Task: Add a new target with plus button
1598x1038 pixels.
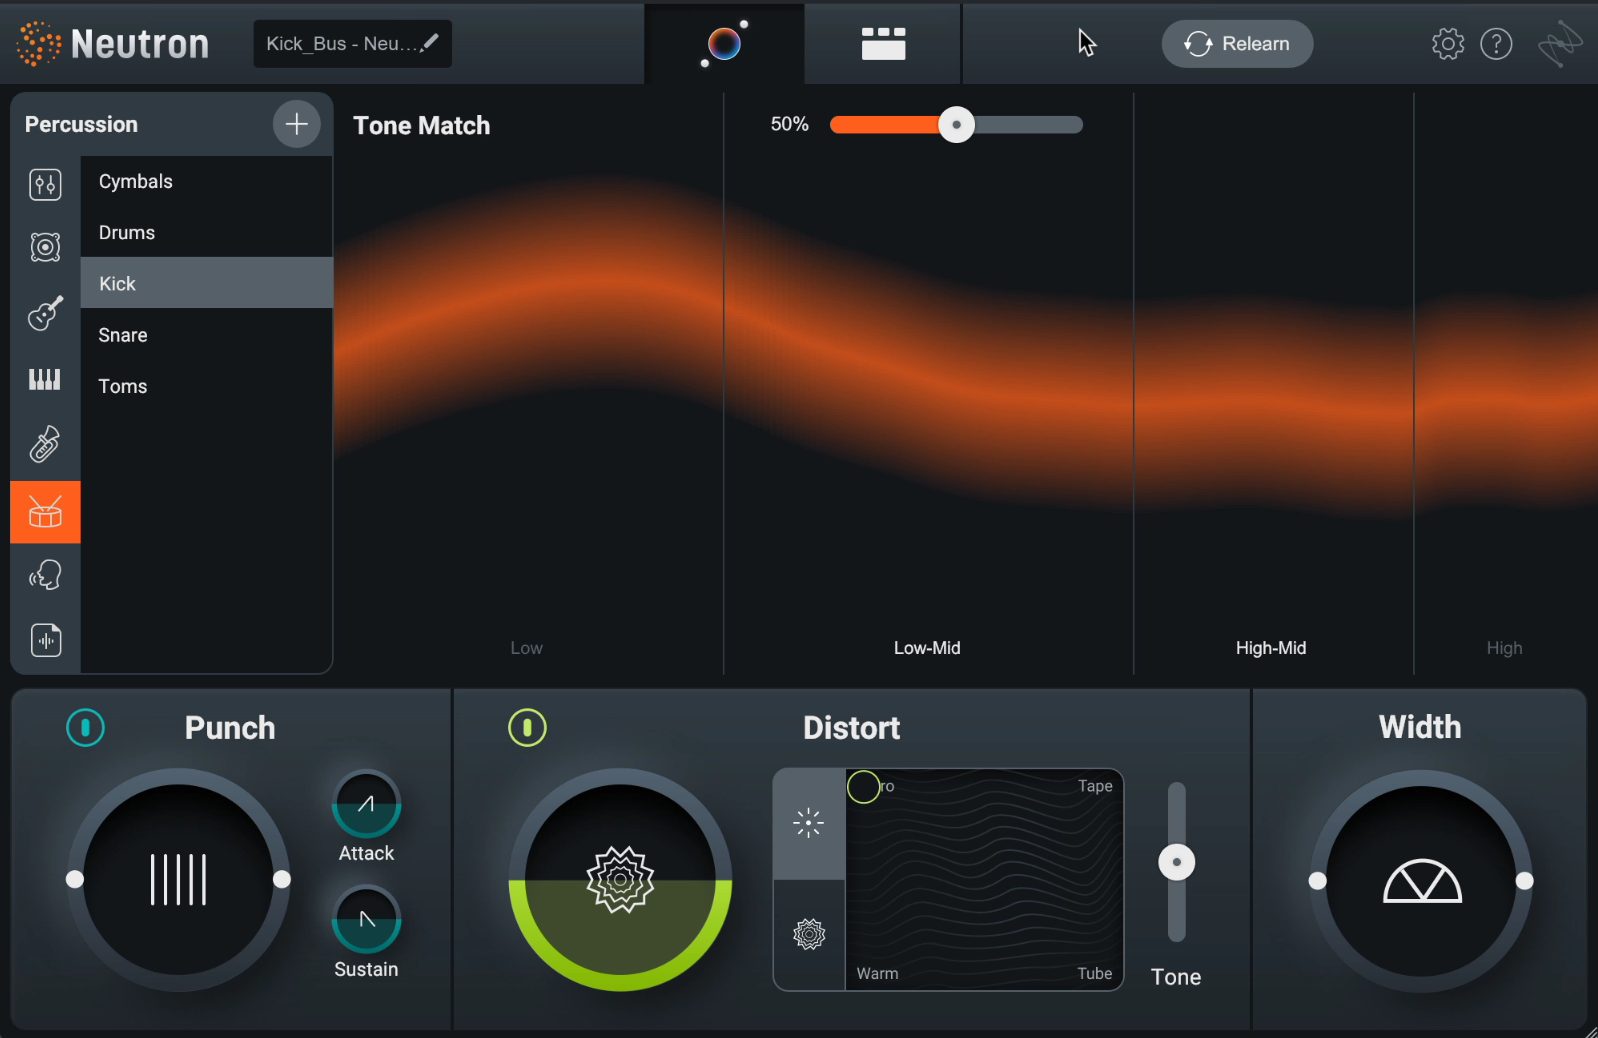Action: point(296,124)
